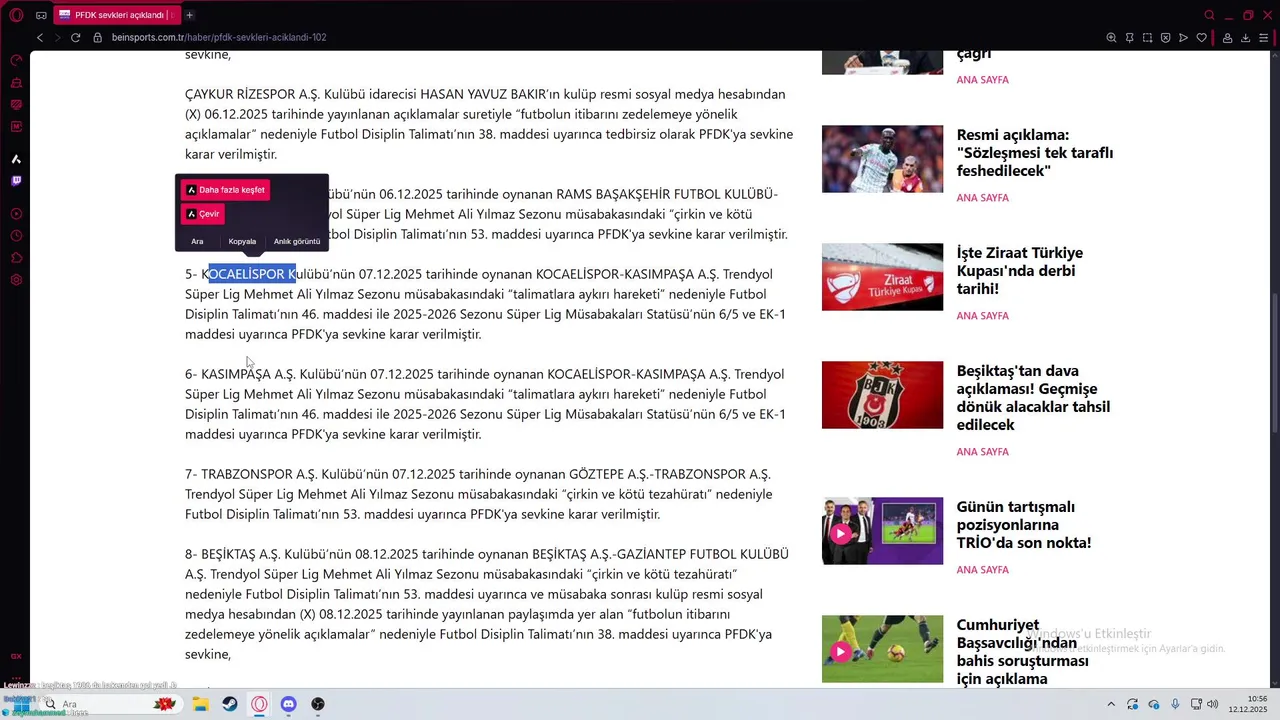The width and height of the screenshot is (1280, 720).
Task: Click the paragraph starting '8- BEŞİKTAŞ A.Ş.'
Action: (487, 604)
